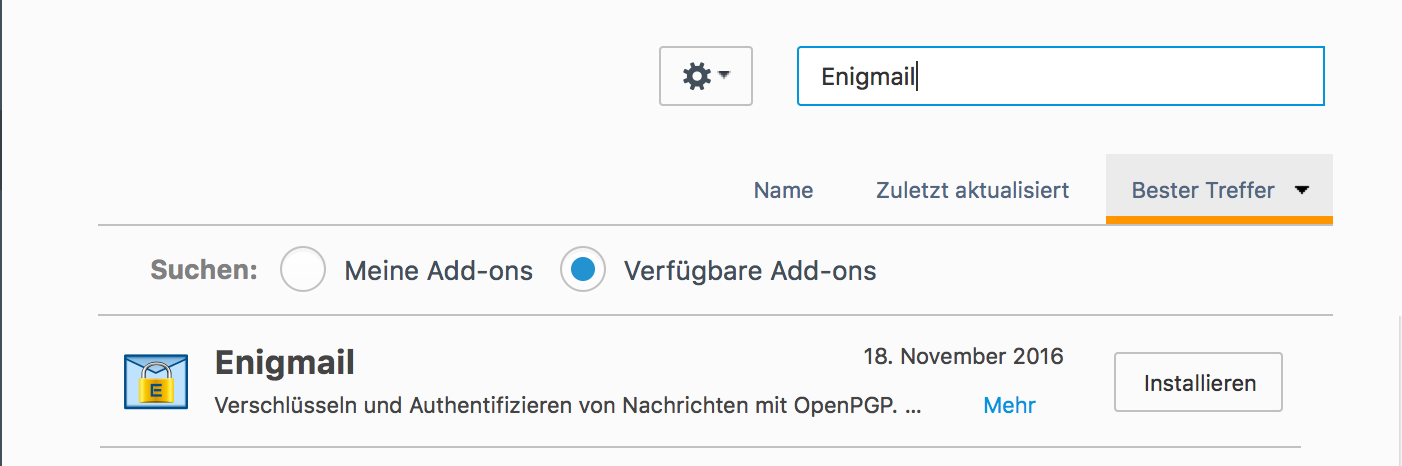
Task: Focus the search field containing Enigmail
Action: coord(1061,76)
